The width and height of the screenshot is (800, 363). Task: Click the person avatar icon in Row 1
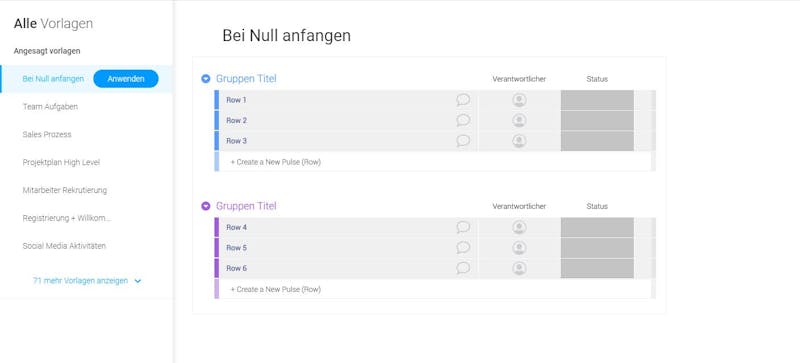click(x=519, y=100)
